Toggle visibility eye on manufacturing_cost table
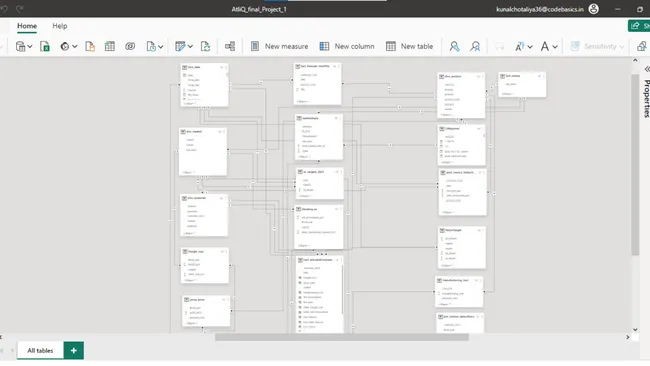Viewport: 650px width, 366px height. tap(476, 281)
